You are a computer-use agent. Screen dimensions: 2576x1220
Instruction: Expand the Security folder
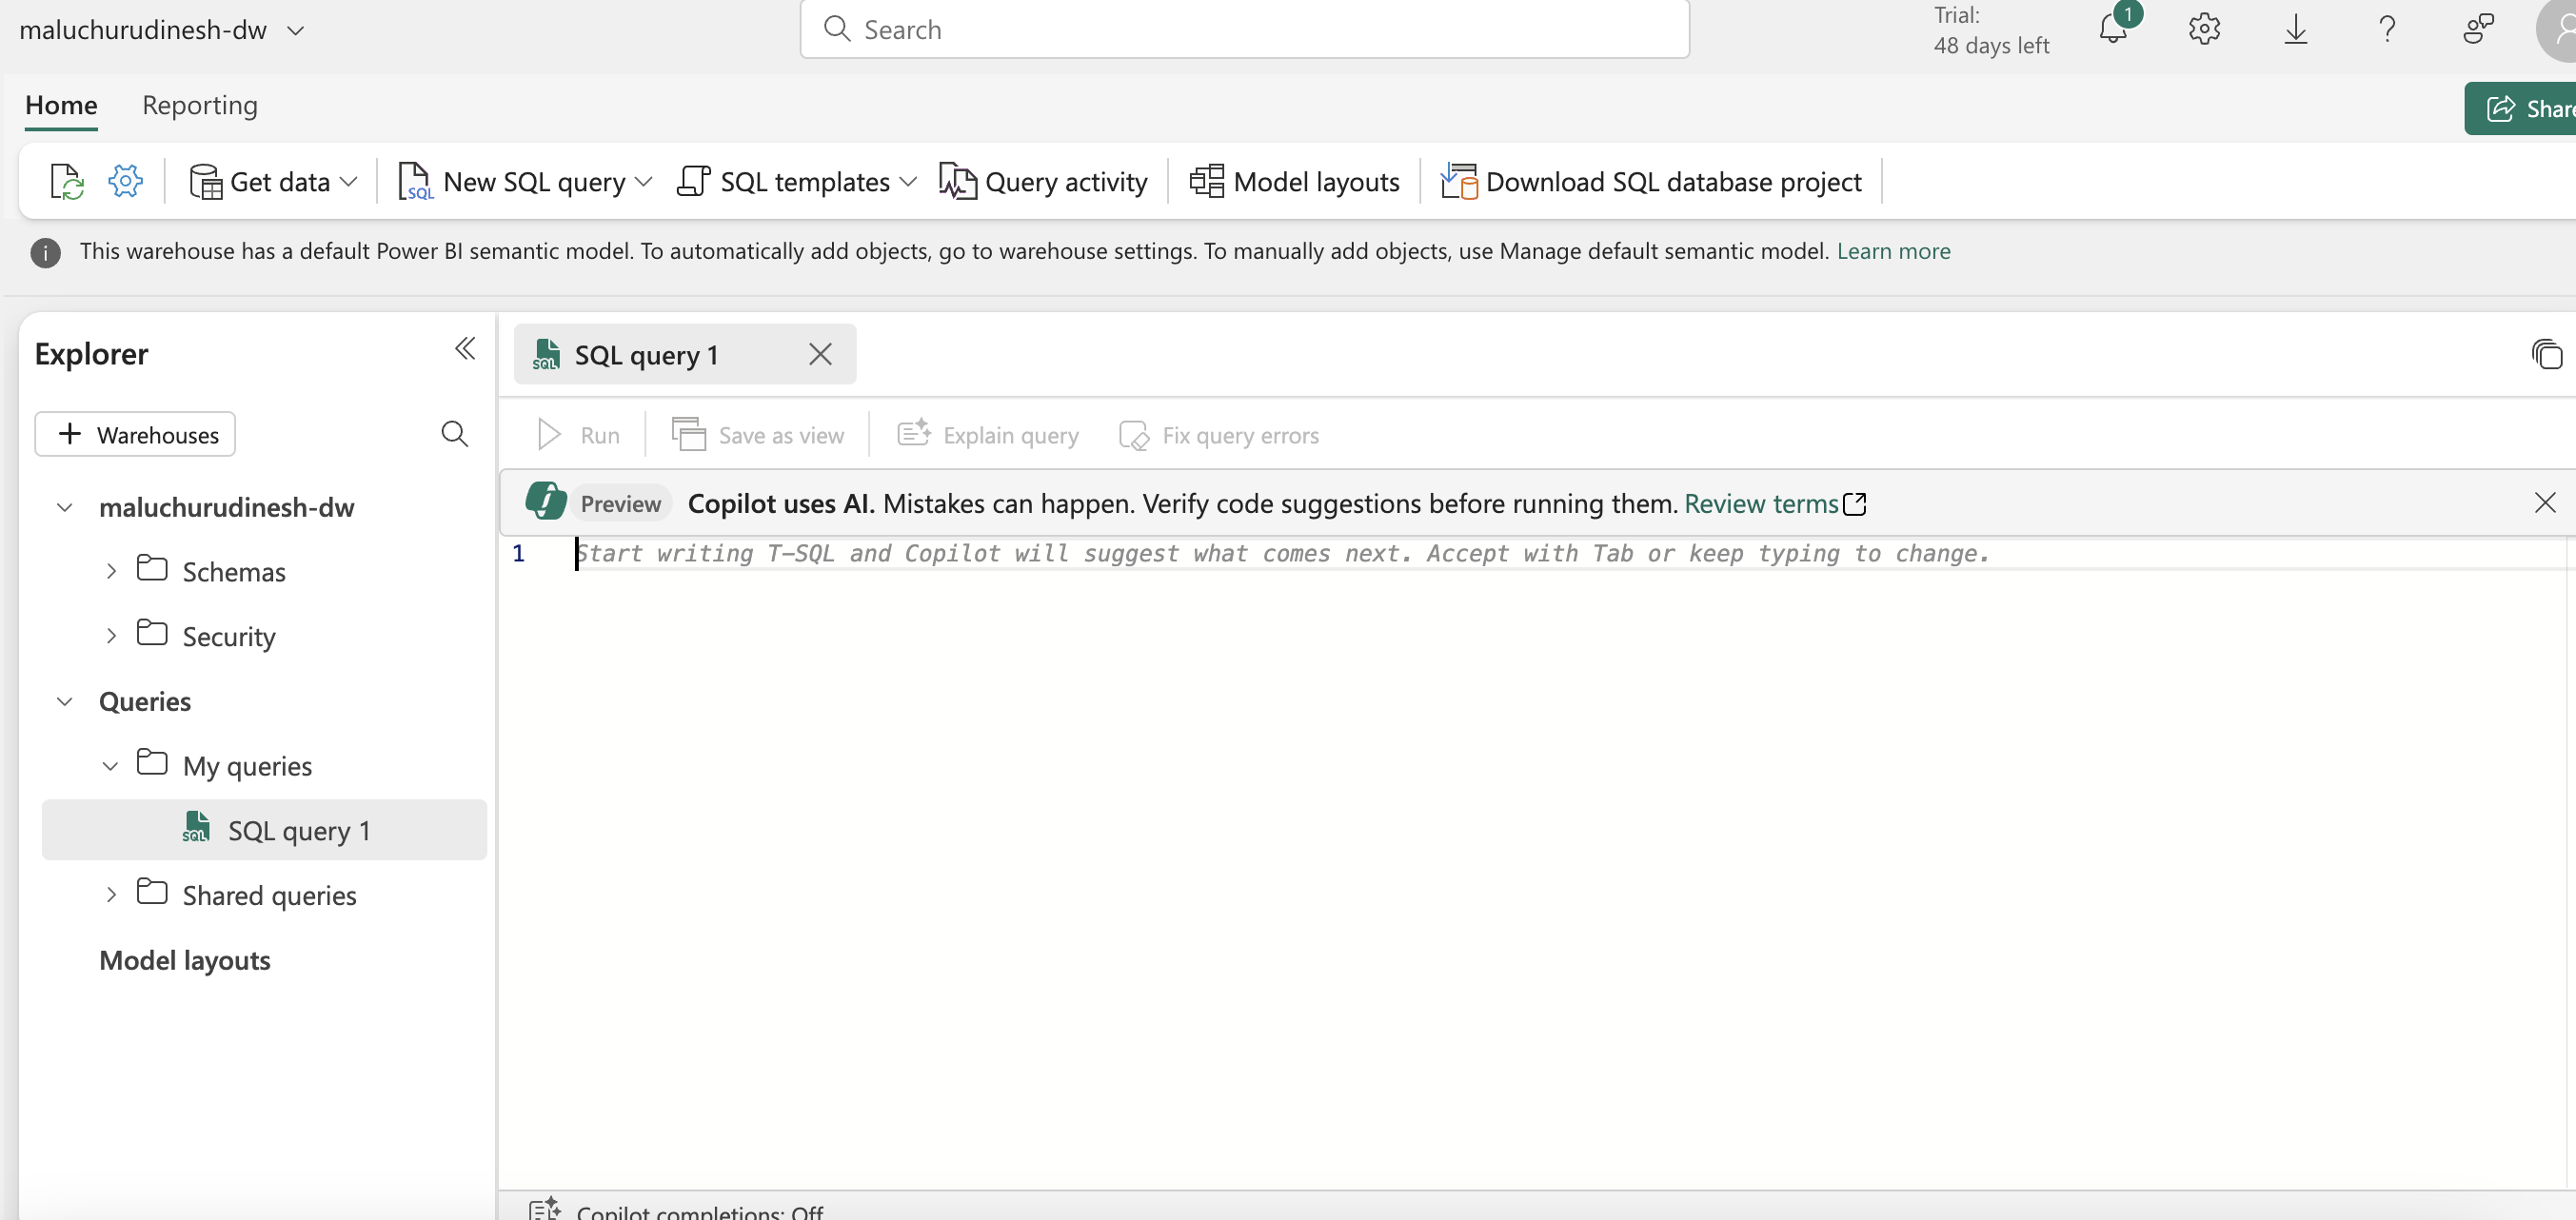(111, 636)
